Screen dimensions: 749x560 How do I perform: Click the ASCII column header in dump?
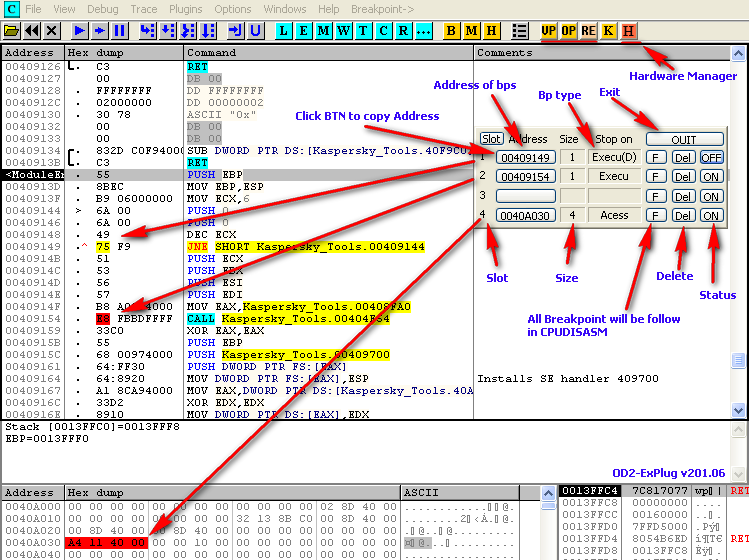coord(460,493)
